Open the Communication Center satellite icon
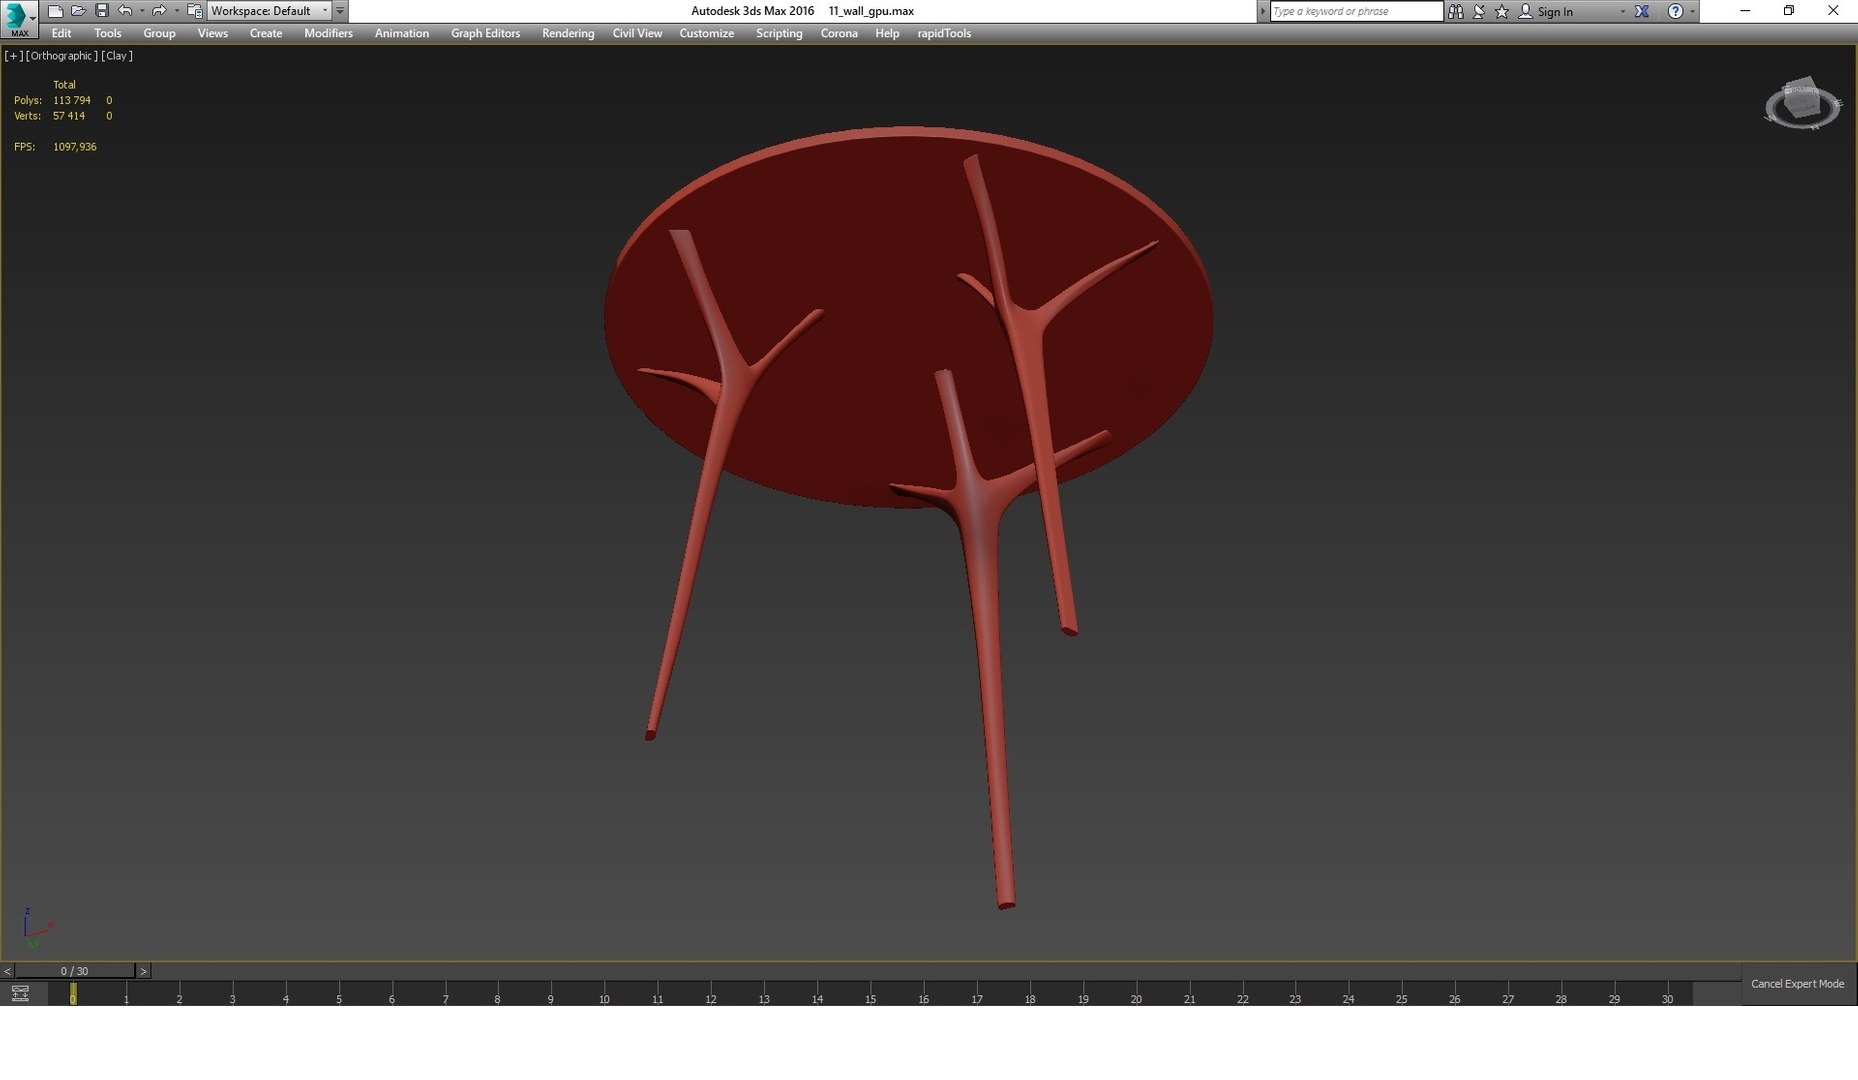 click(1479, 11)
